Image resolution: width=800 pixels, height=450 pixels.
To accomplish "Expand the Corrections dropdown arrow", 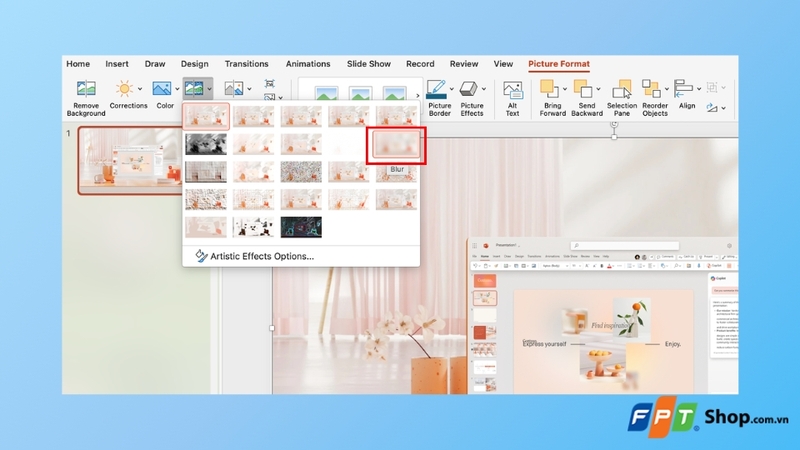I will pyautogui.click(x=140, y=89).
